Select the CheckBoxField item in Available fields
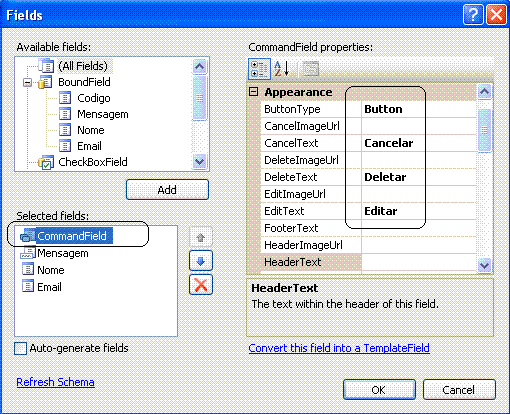Image resolution: width=510 pixels, height=414 pixels. (x=83, y=162)
